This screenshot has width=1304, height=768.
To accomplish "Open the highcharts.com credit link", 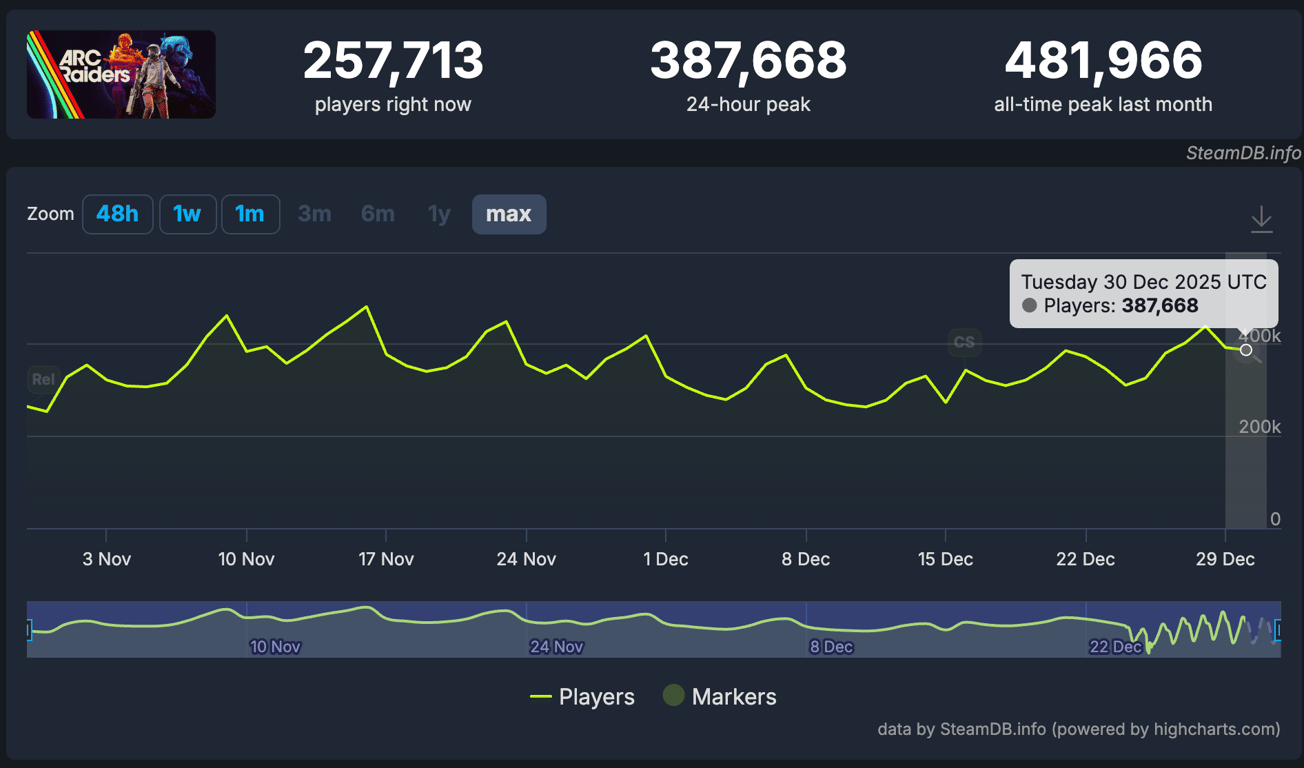I will [1078, 729].
